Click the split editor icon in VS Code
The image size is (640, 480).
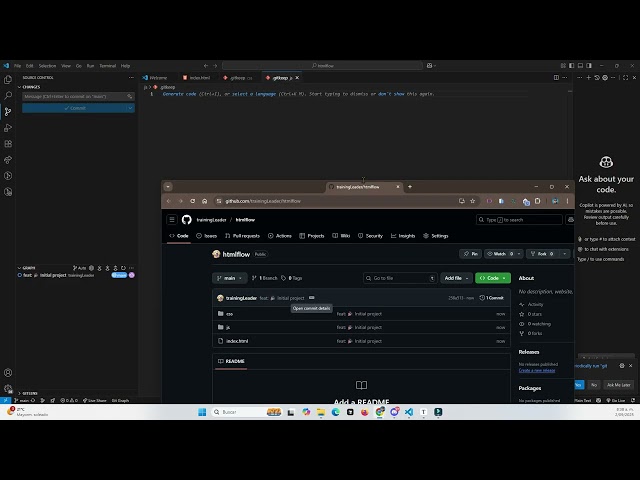point(556,78)
